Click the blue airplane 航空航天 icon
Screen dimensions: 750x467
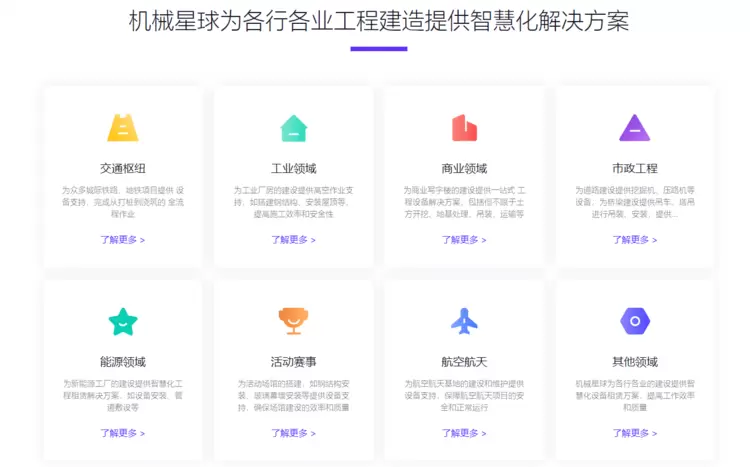(x=464, y=321)
